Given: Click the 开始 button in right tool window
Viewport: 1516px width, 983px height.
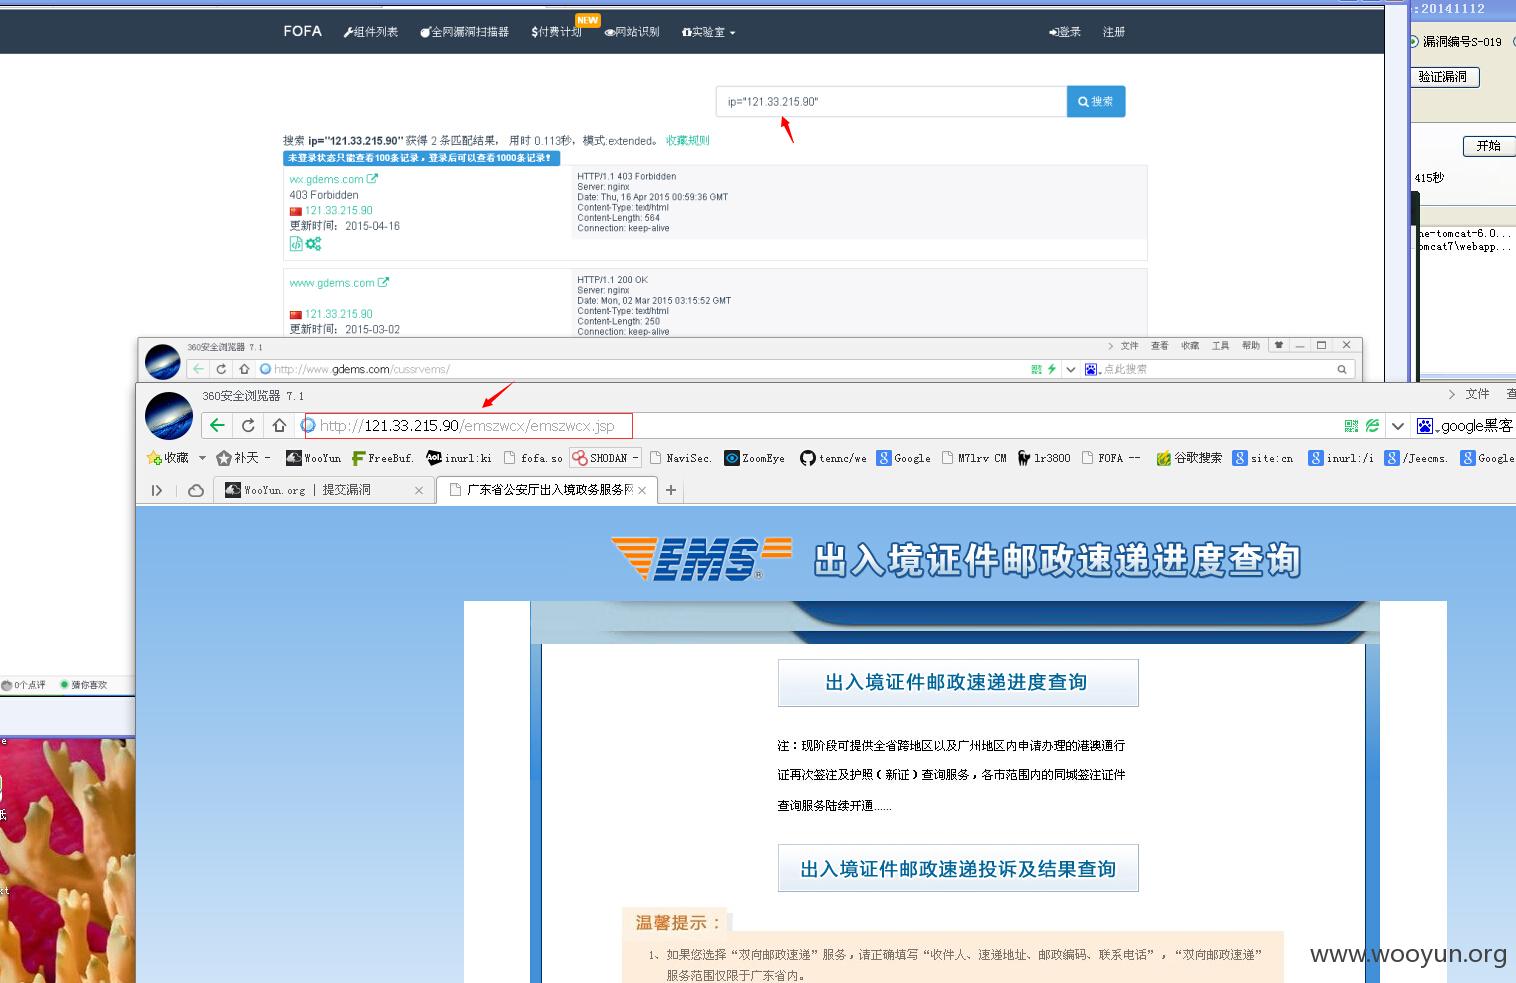Looking at the screenshot, I should click(1489, 146).
